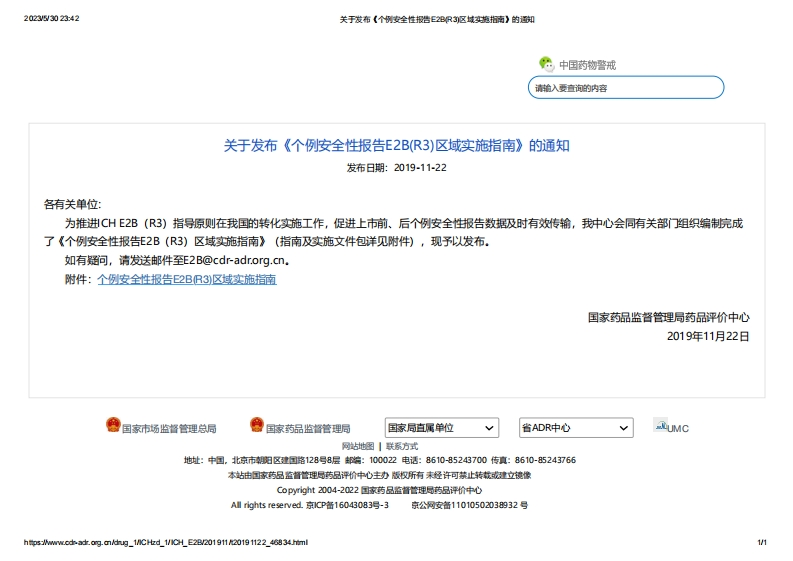This screenshot has width=793, height=561.
Task: Click the print timestamp 2023/5/30 23:42
Action: pos(52,18)
